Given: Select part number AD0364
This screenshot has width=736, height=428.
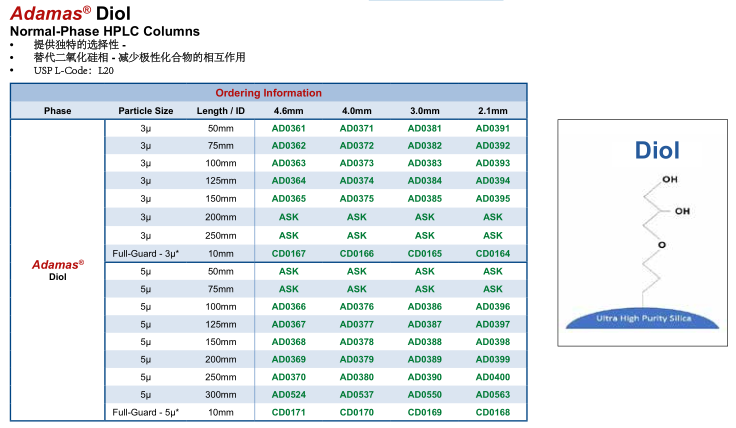Looking at the screenshot, I should pos(288,180).
